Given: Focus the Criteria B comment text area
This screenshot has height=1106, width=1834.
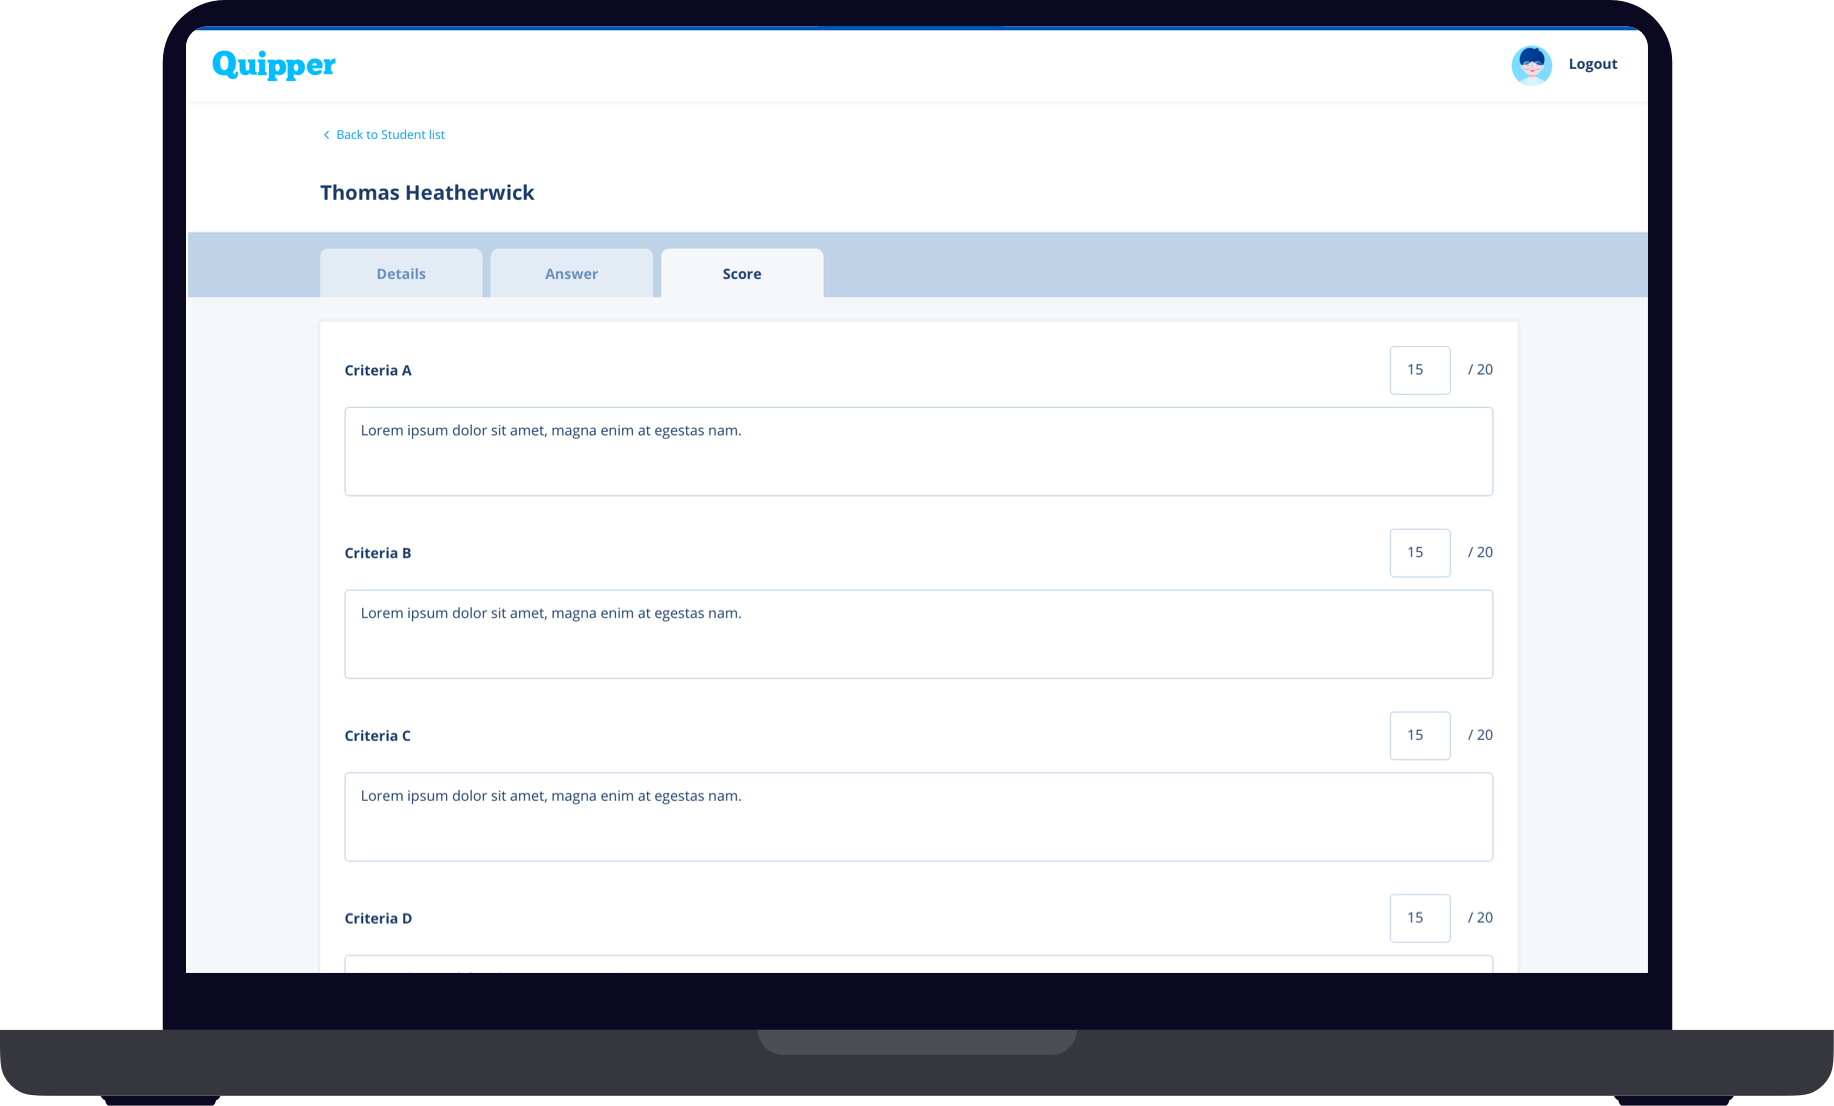Looking at the screenshot, I should [918, 634].
